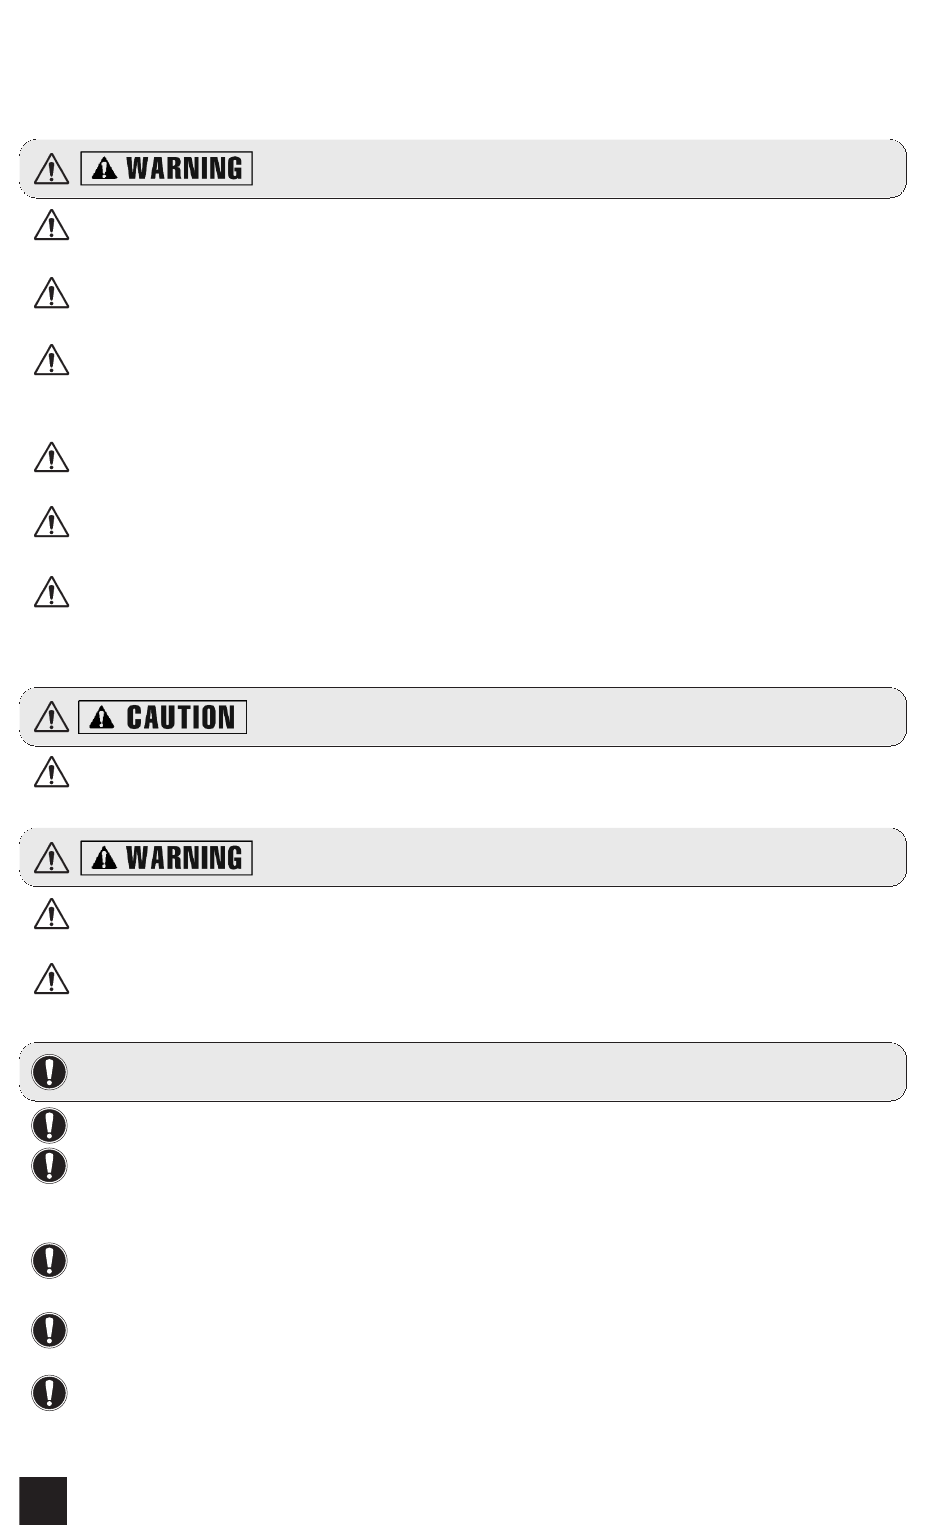The height and width of the screenshot is (1525, 950).
Task: Select the second alert triangle under the lower WARNING banner
Action: (x=51, y=979)
